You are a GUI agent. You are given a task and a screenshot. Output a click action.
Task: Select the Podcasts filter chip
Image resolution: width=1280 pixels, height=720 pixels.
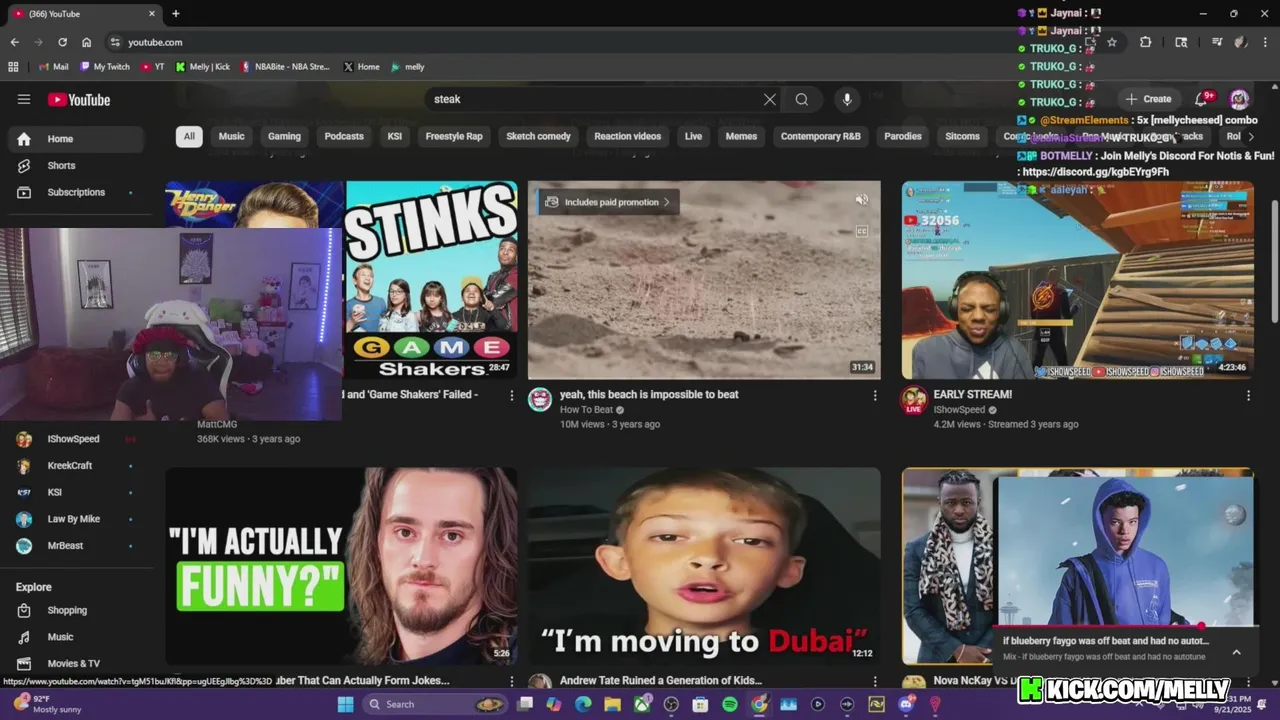(344, 136)
